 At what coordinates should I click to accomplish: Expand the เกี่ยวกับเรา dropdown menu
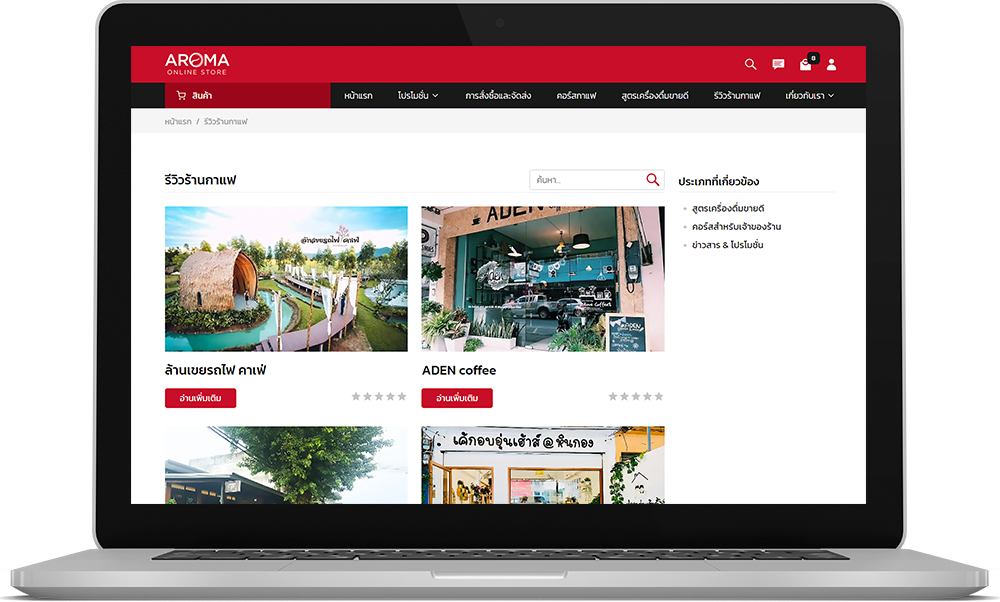(810, 96)
